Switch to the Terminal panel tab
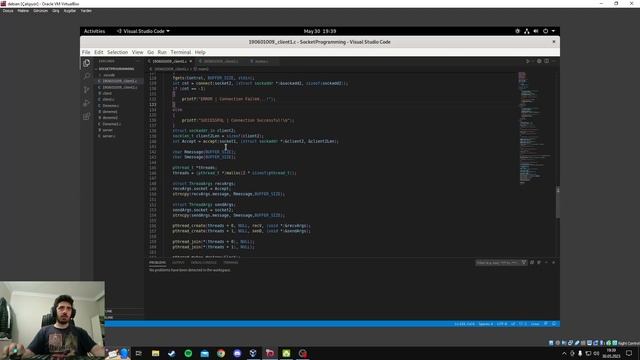Screen dimensions: 640x360 point(231,262)
